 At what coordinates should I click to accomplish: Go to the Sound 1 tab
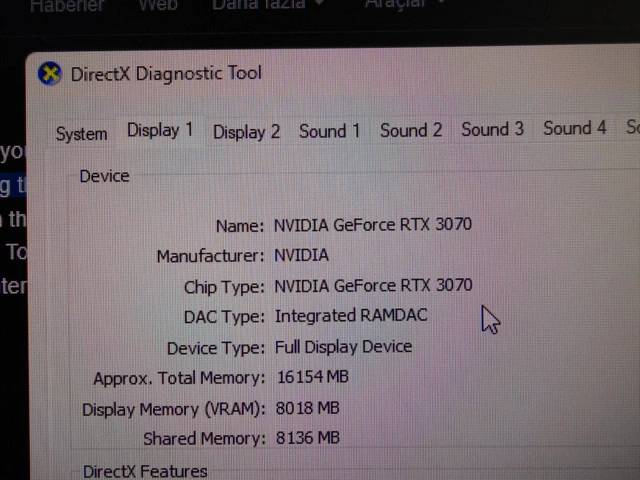329,131
